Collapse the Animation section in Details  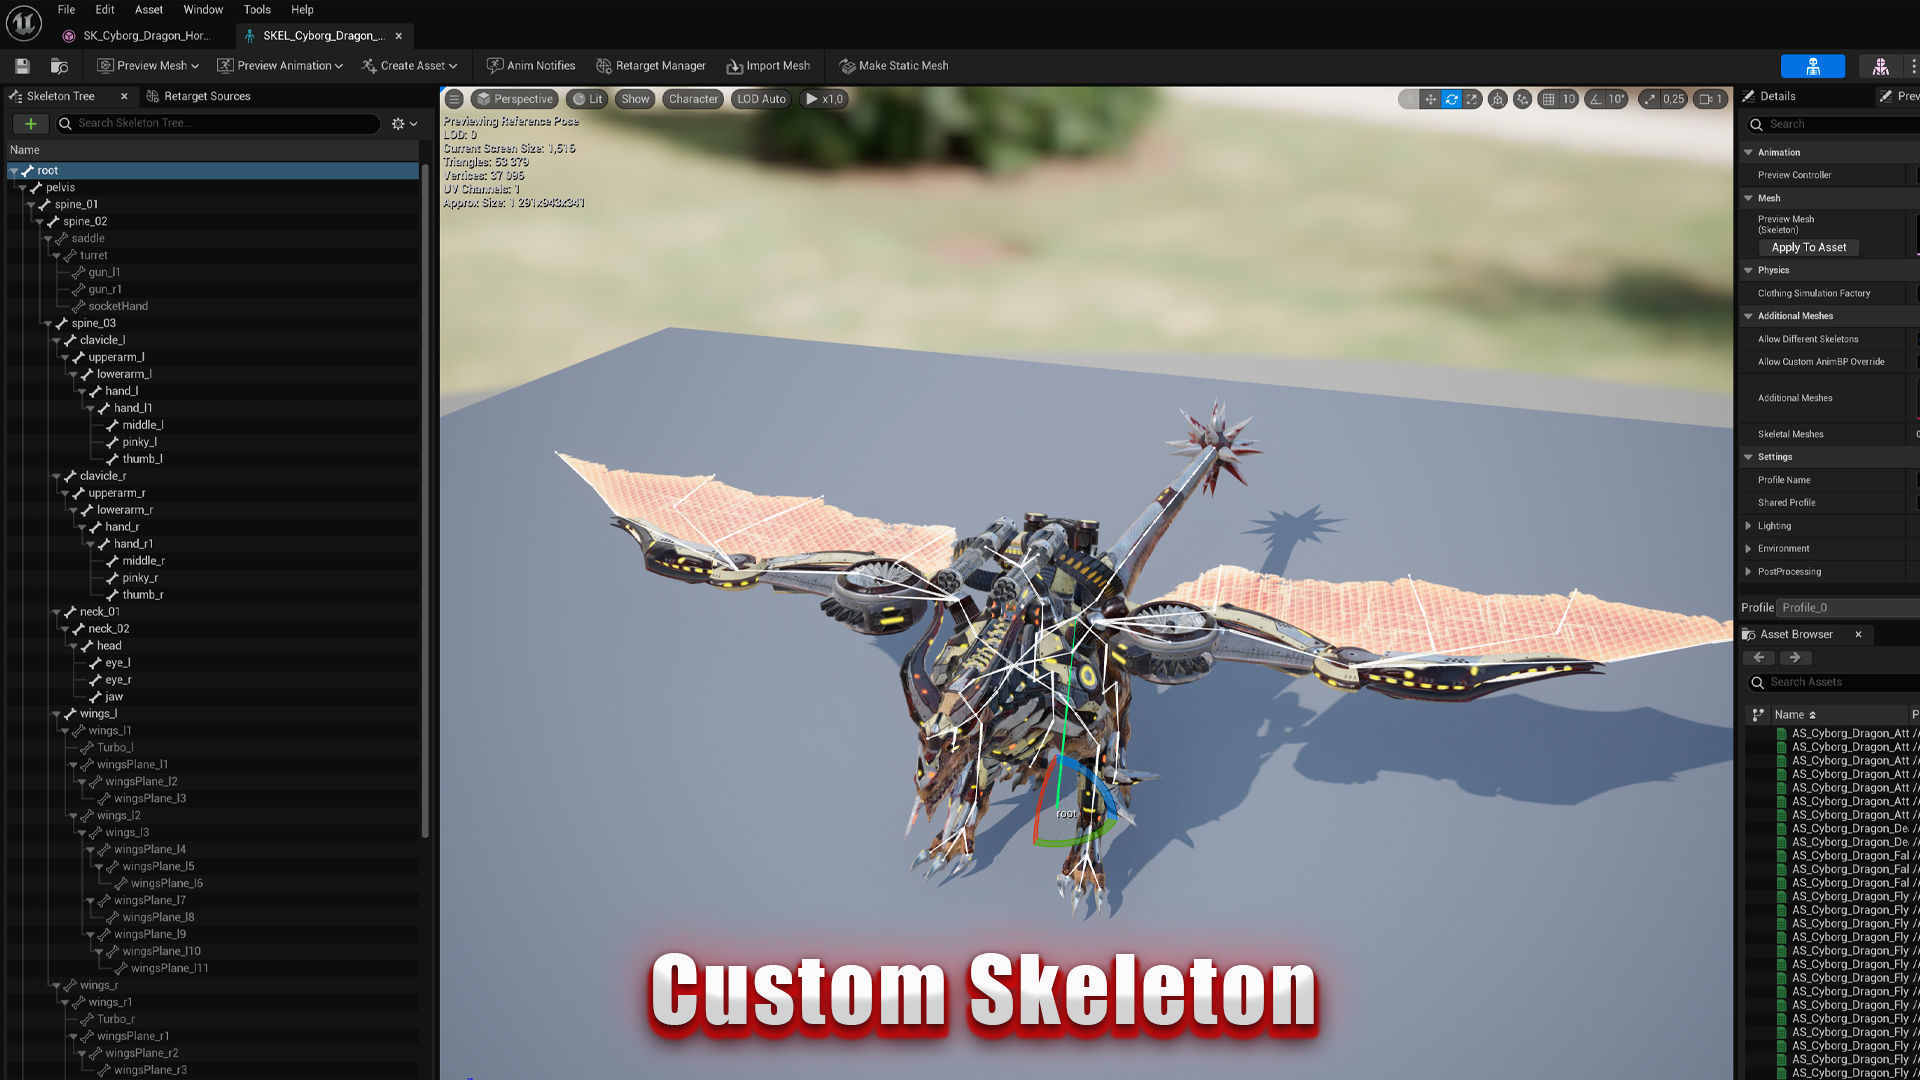1748,153
